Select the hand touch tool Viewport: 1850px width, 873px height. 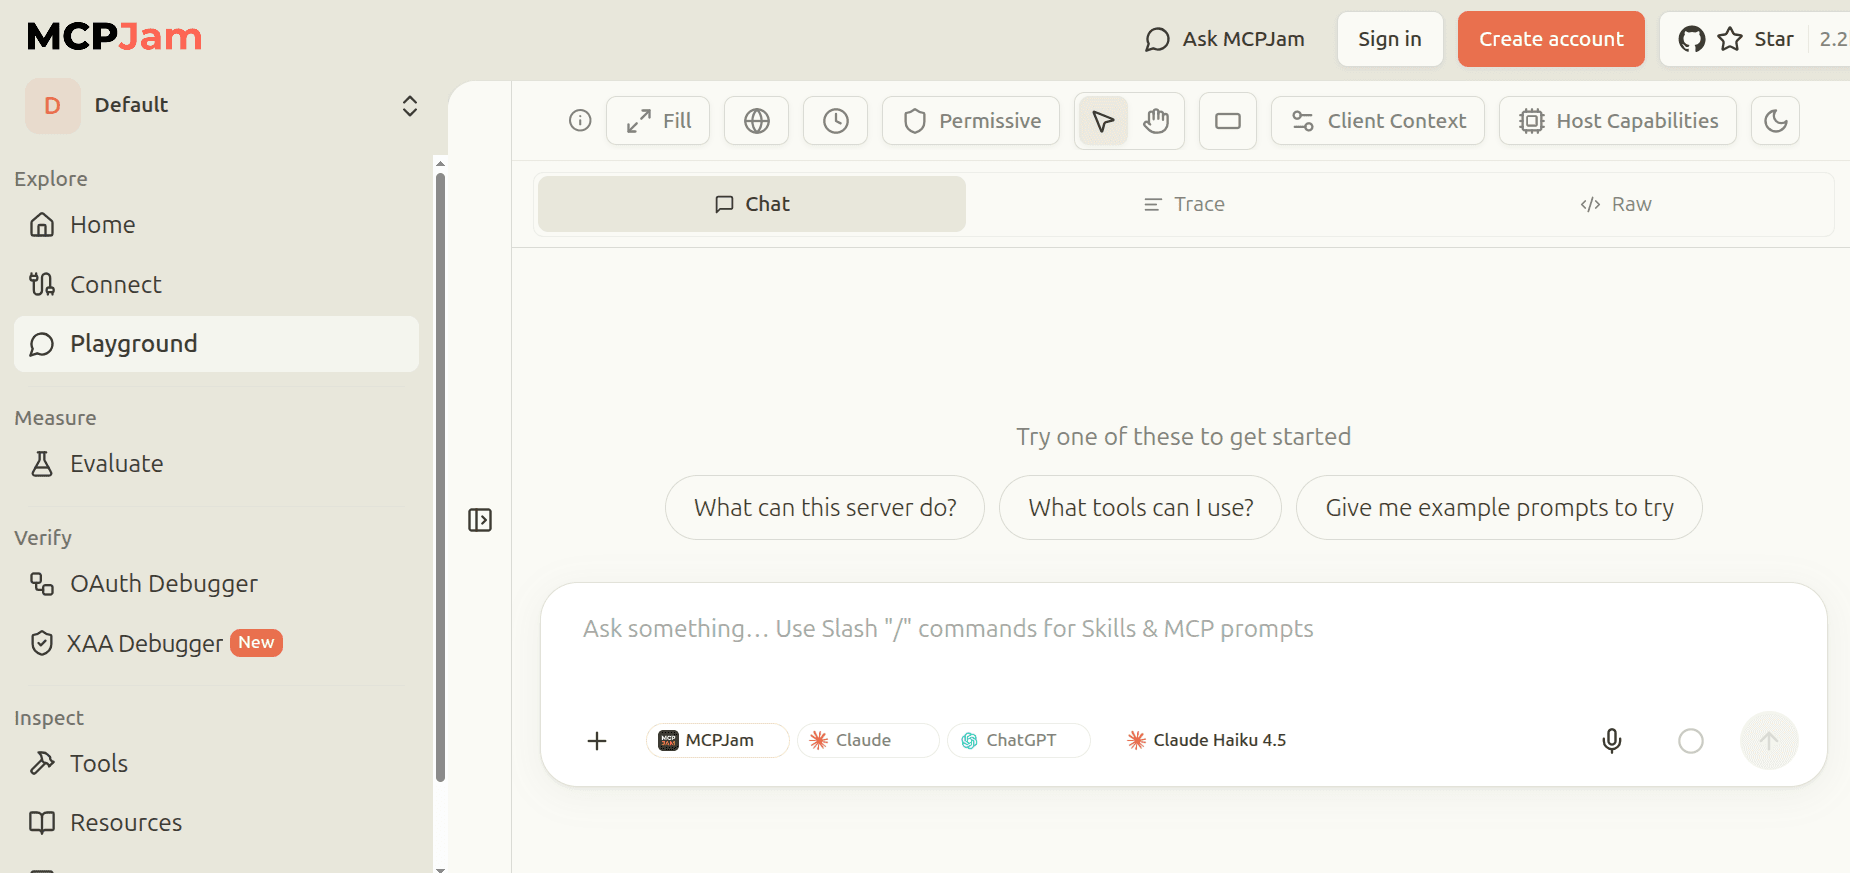pos(1156,121)
